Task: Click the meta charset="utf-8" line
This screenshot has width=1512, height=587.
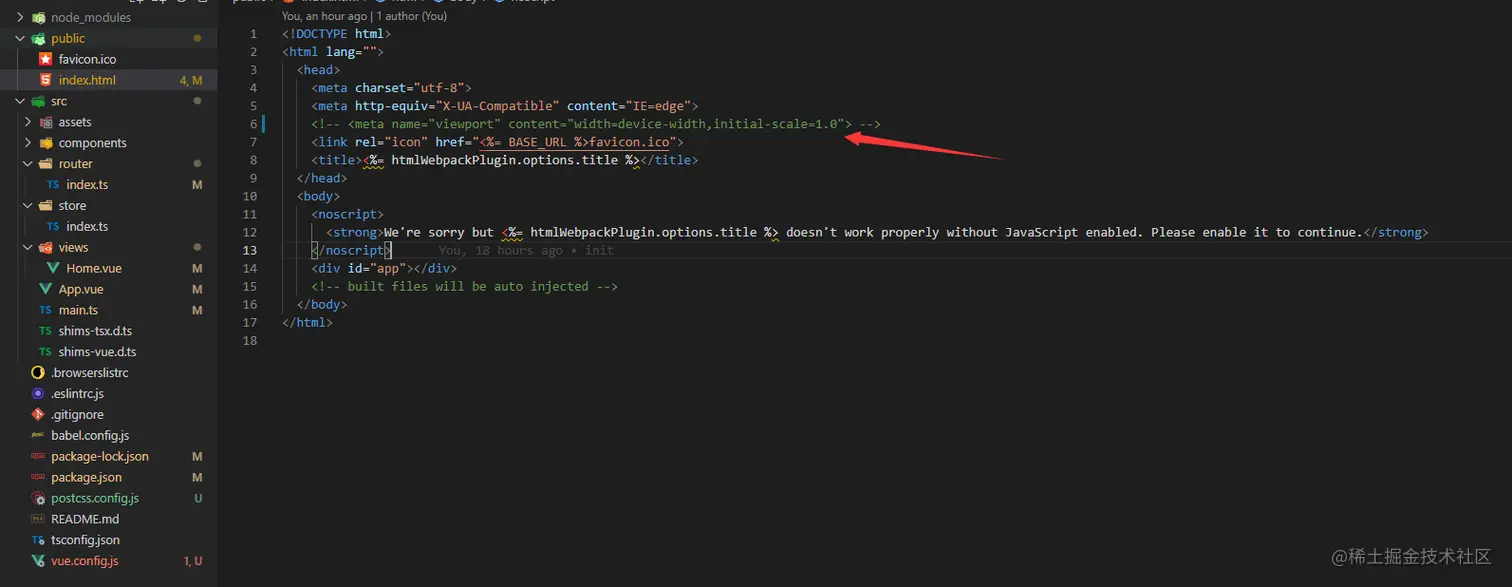Action: [x=391, y=88]
